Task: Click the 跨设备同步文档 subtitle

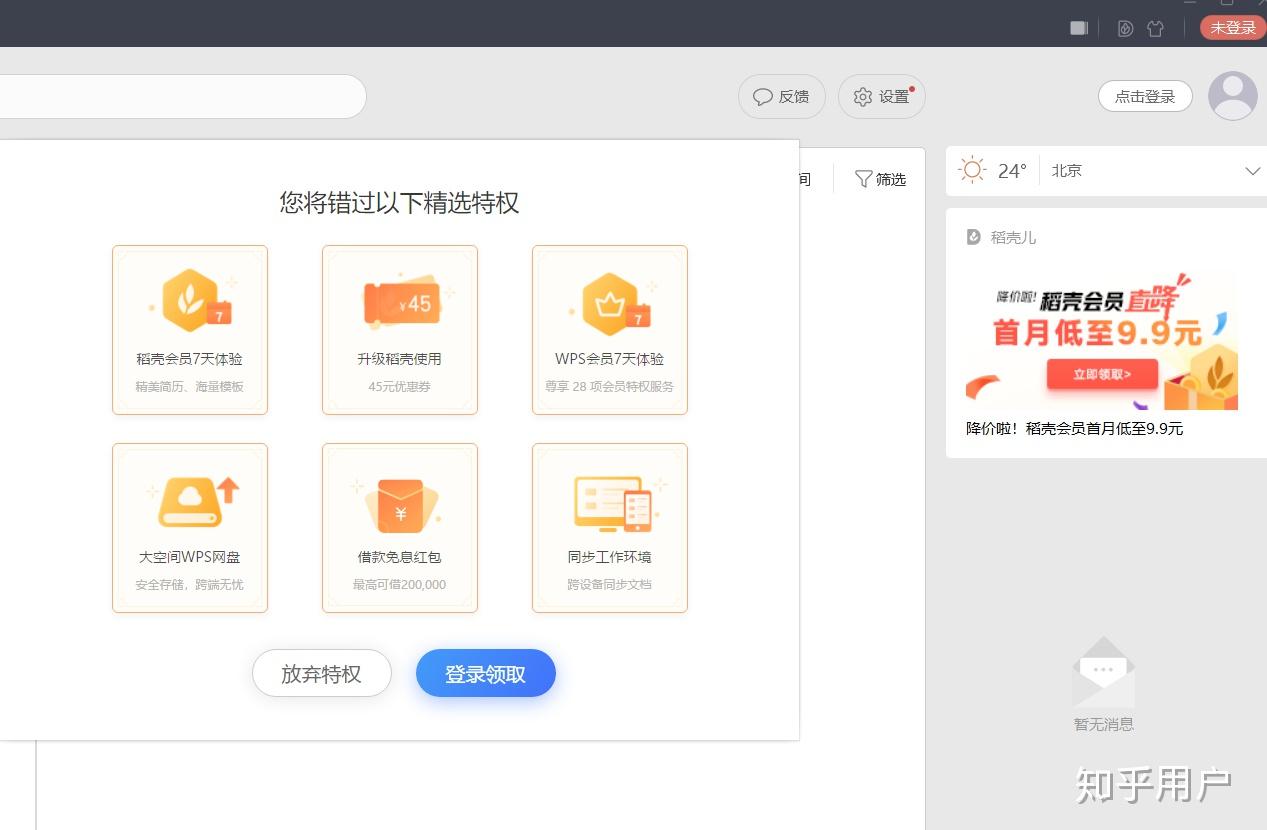Action: click(610, 585)
